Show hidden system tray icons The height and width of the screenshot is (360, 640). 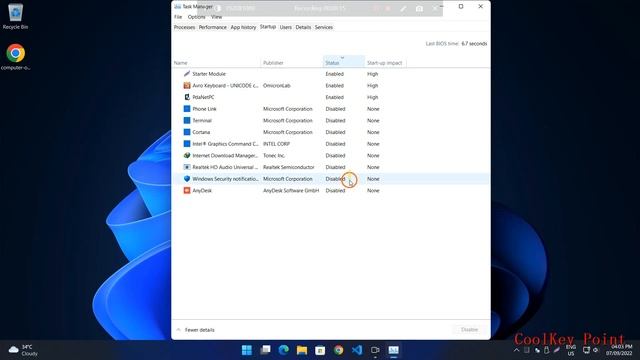(x=517, y=350)
